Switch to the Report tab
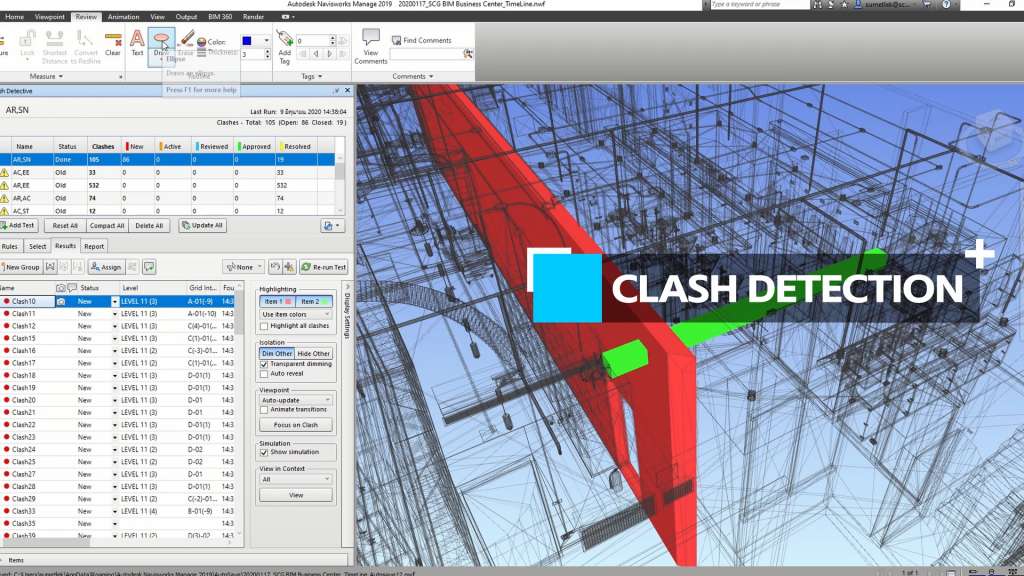 tap(94, 246)
